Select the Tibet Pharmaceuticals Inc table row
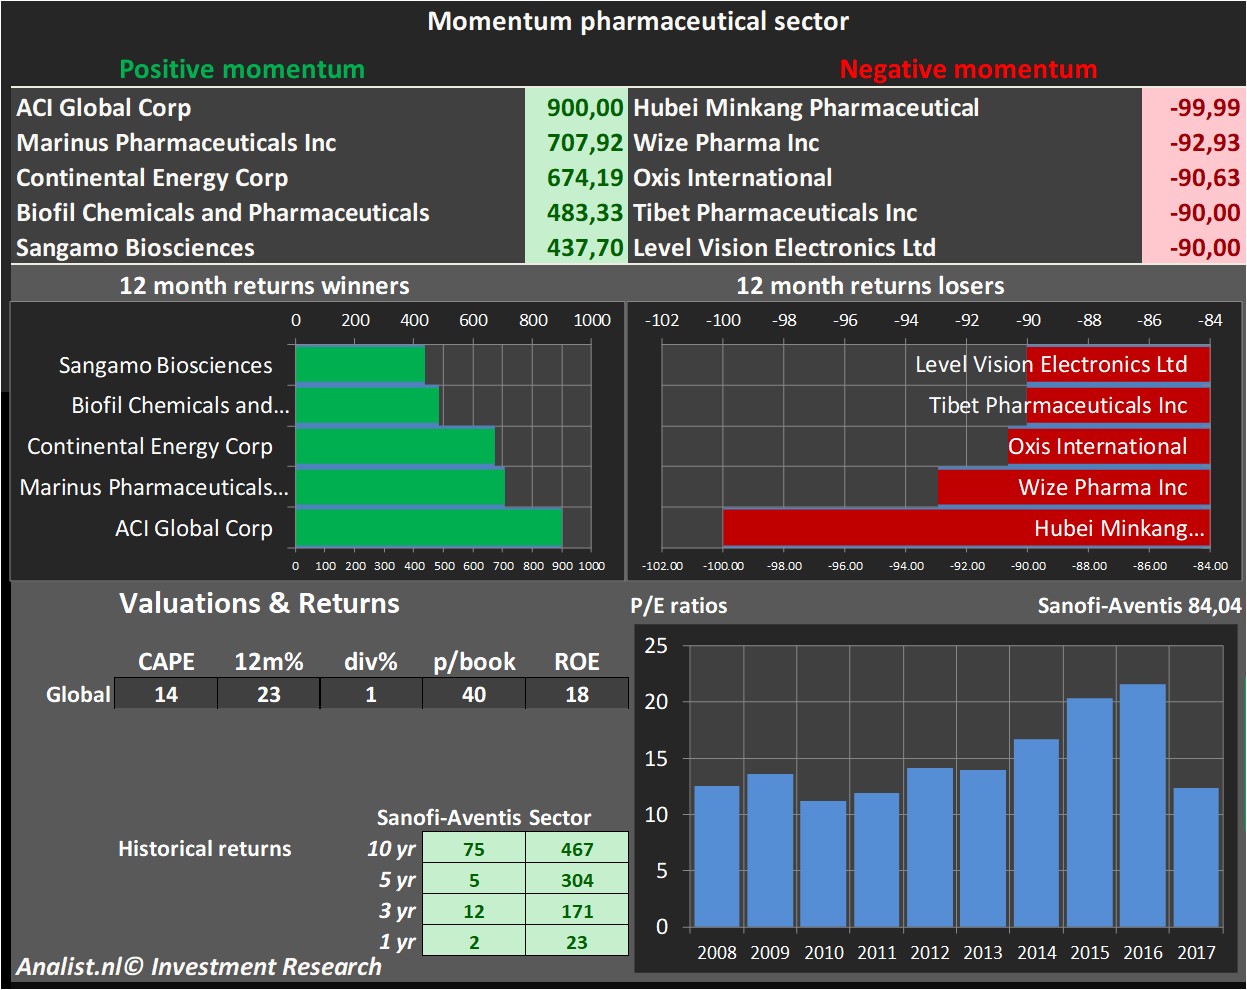The image size is (1247, 990). coord(885,213)
